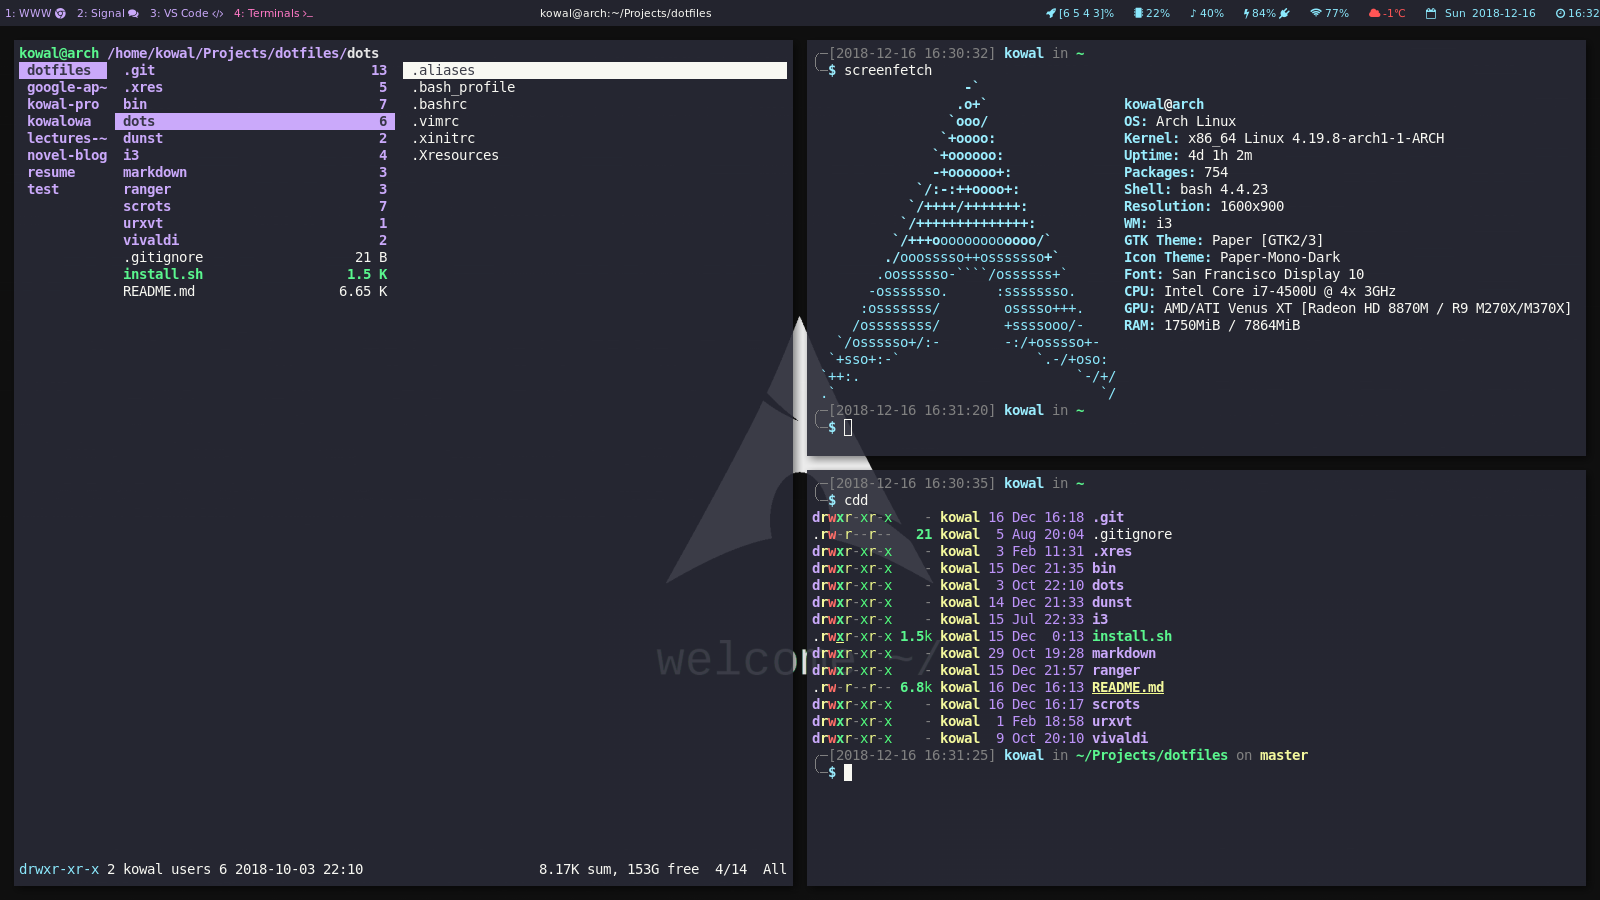Switch to workspace 3: VS Code
The height and width of the screenshot is (900, 1600).
tap(186, 13)
